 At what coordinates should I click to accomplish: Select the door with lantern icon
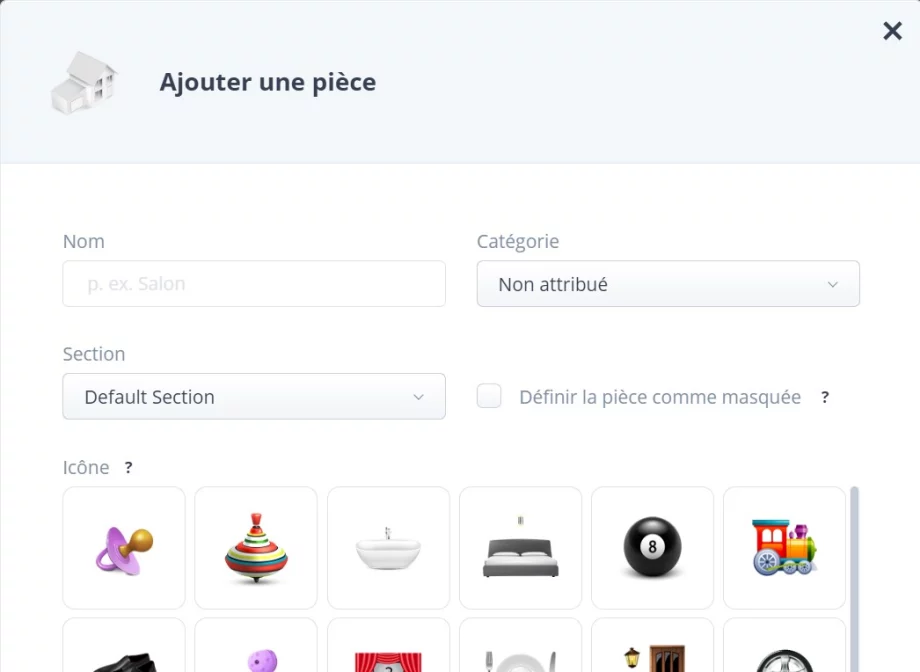coord(652,650)
